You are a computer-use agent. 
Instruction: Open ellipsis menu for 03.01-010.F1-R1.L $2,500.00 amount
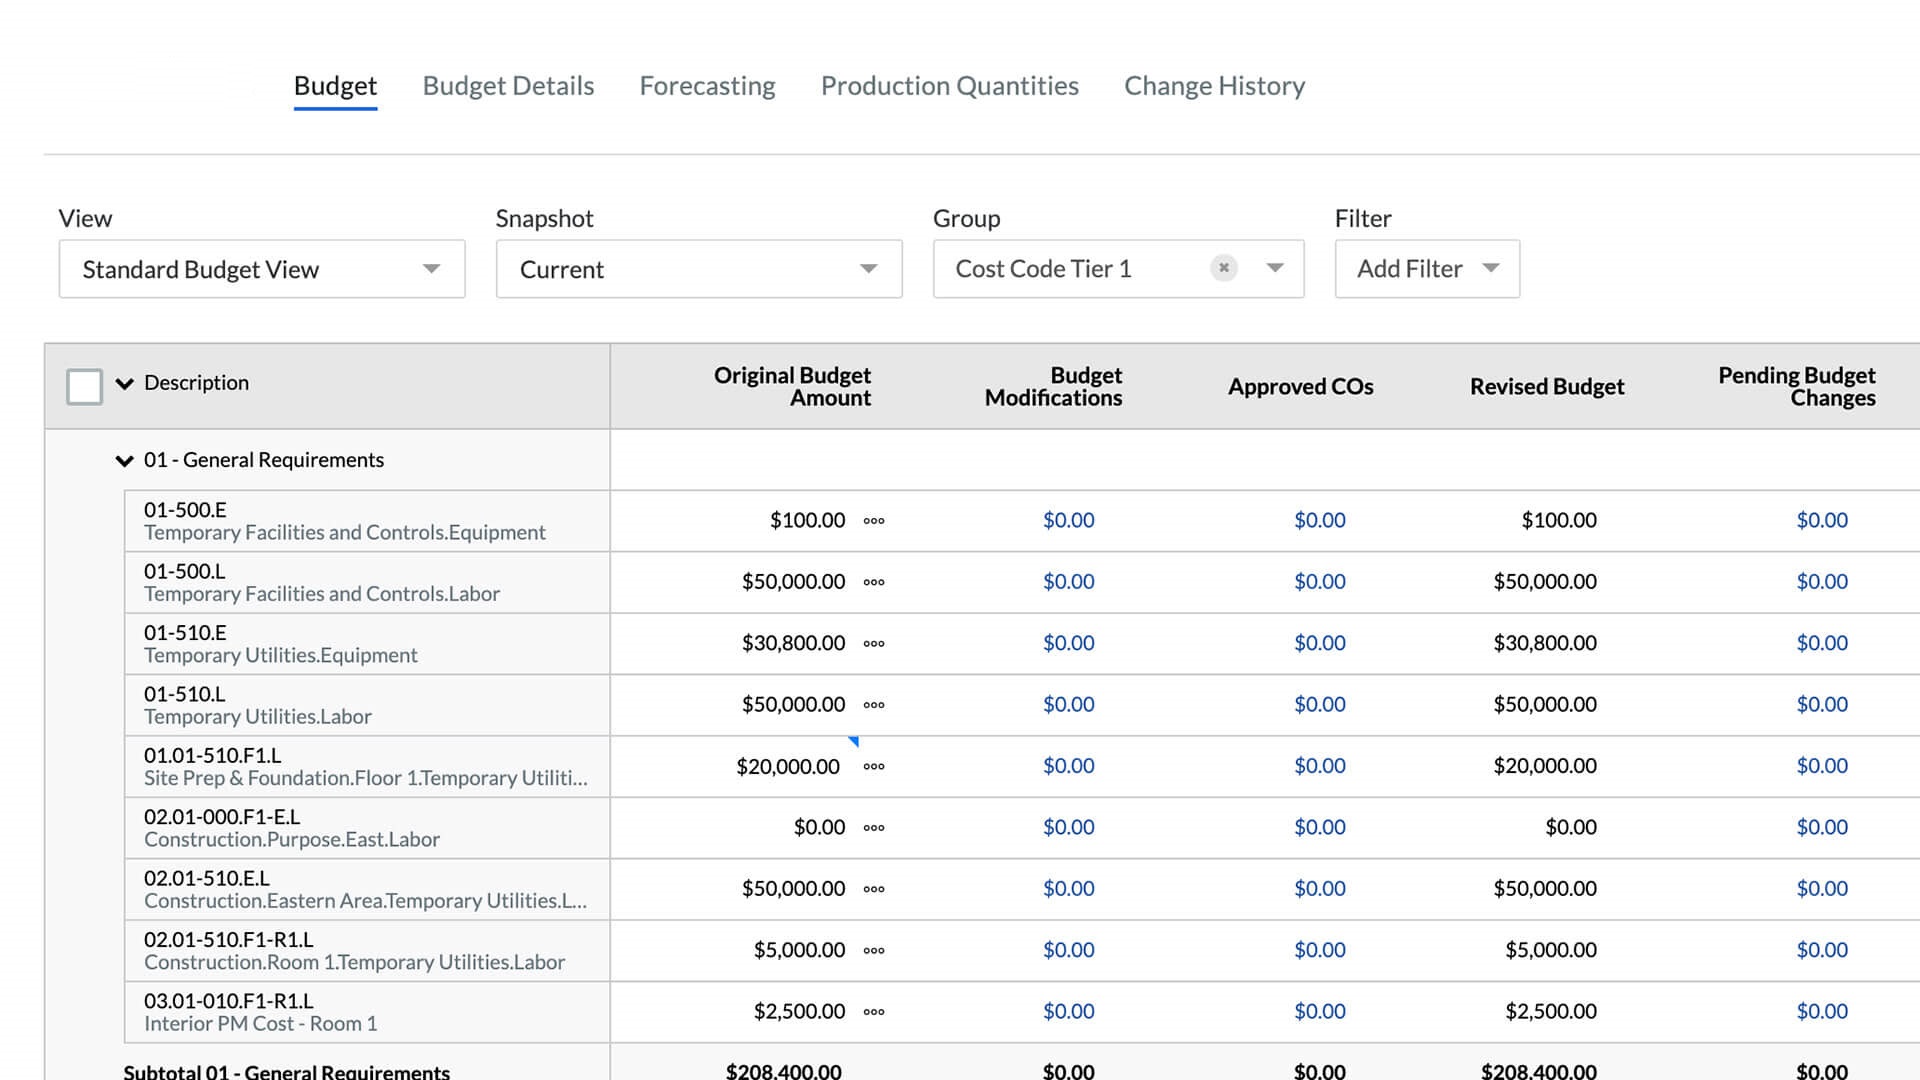click(874, 1012)
